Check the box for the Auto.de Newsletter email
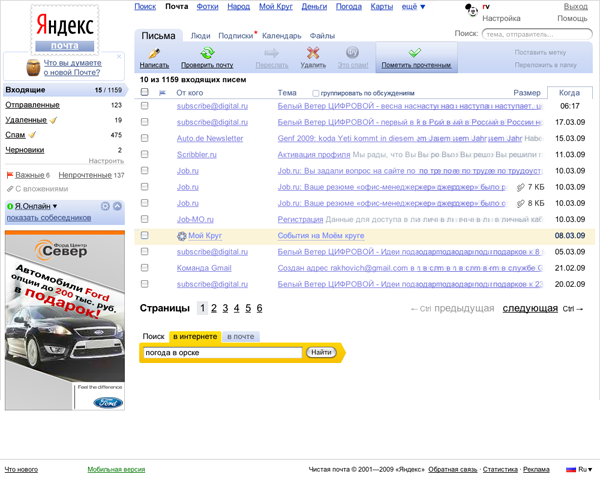Image resolution: width=600 pixels, height=489 pixels. click(x=145, y=138)
